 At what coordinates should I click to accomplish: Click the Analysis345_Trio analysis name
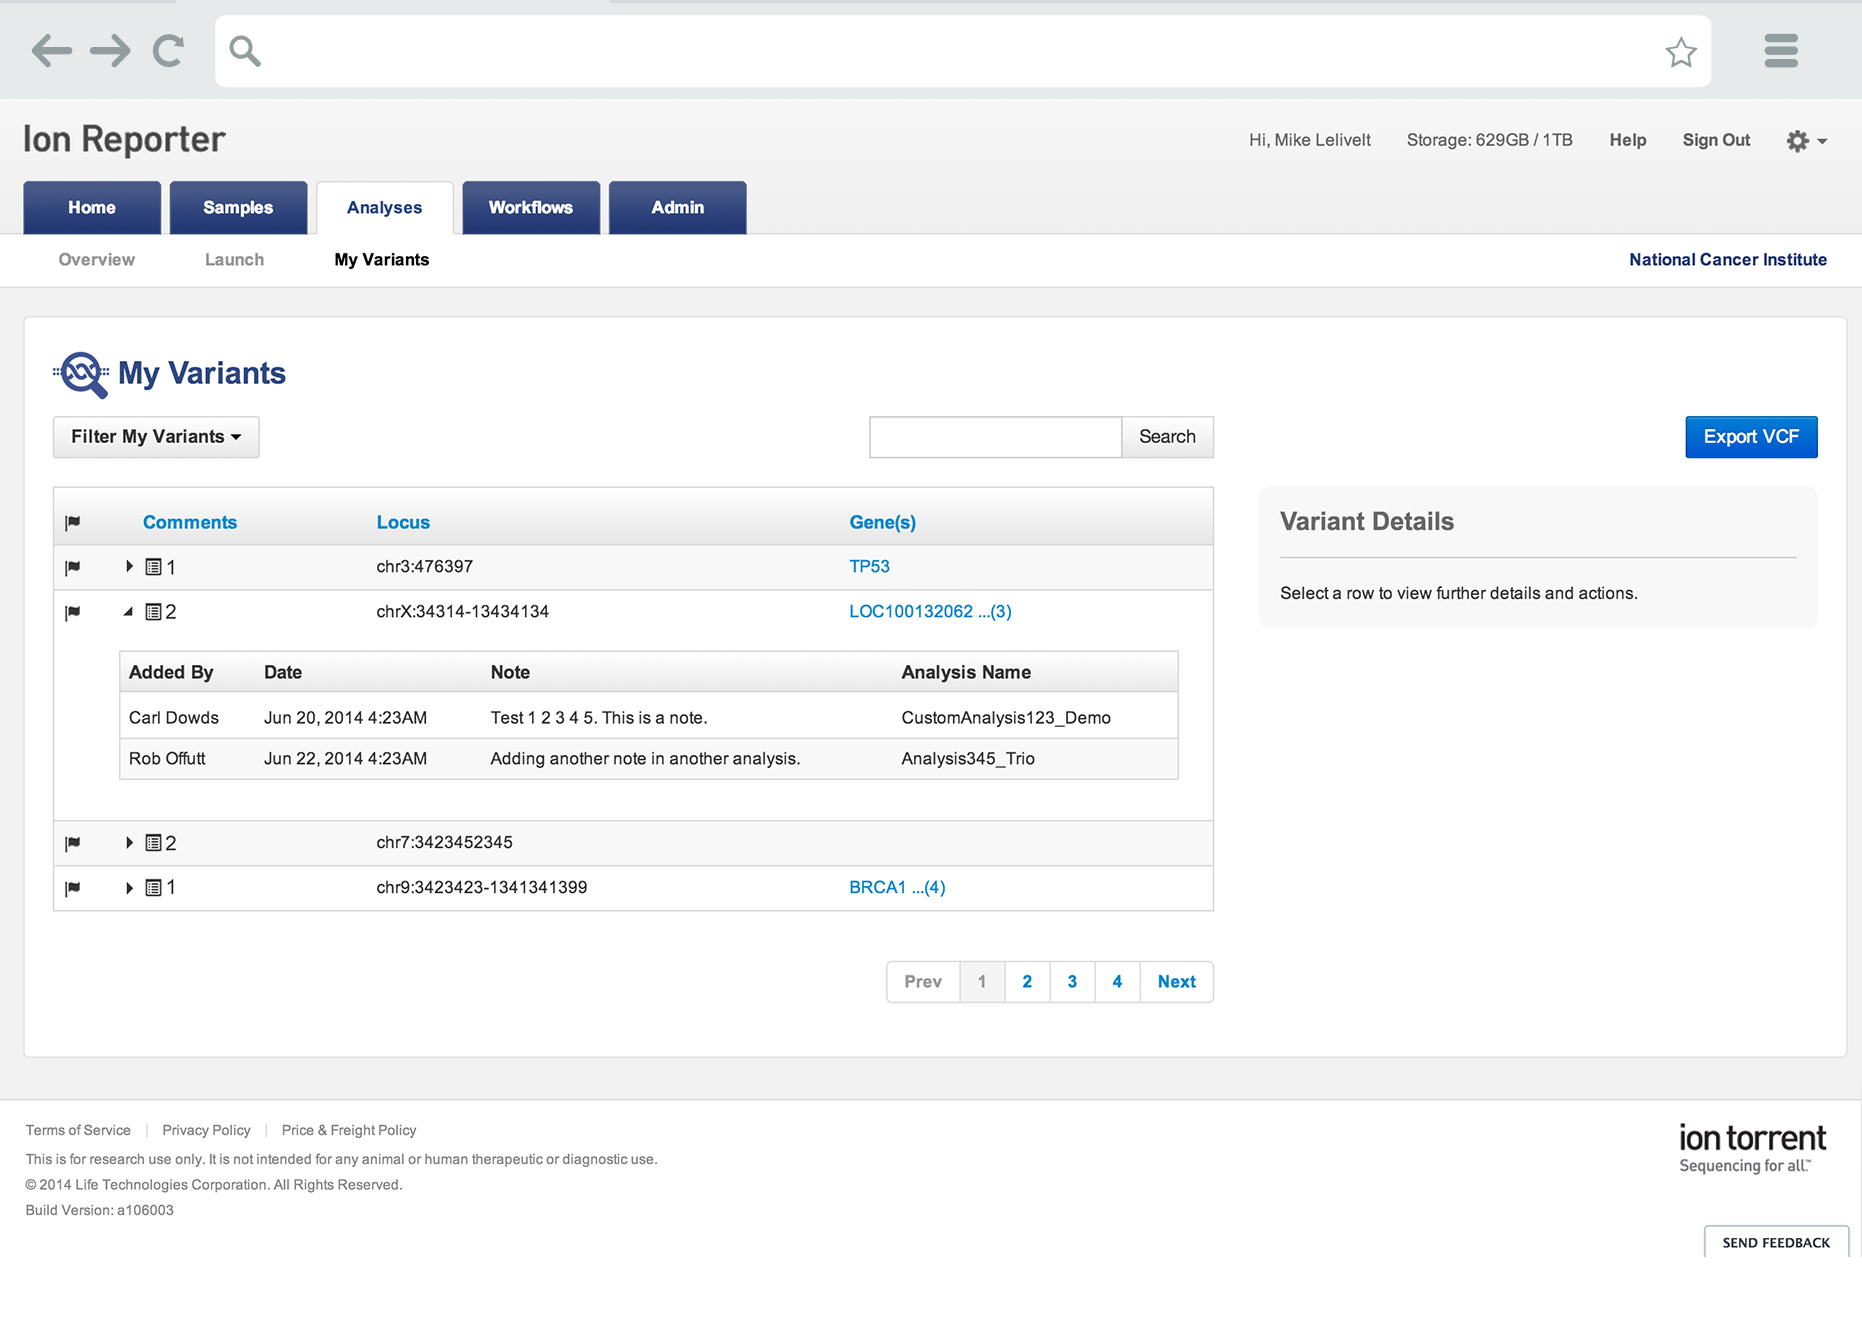point(968,758)
